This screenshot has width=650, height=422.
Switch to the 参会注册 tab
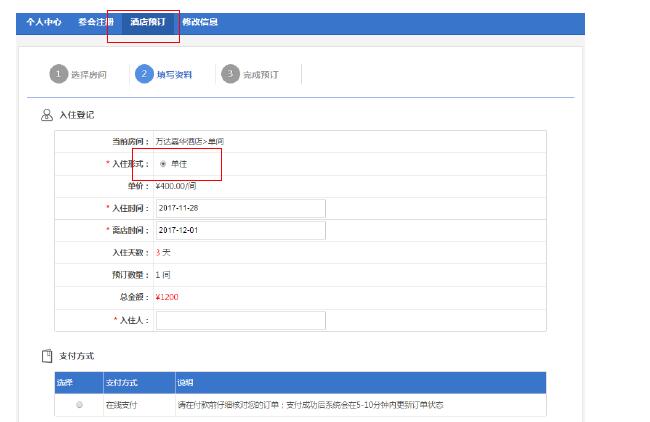[96, 22]
